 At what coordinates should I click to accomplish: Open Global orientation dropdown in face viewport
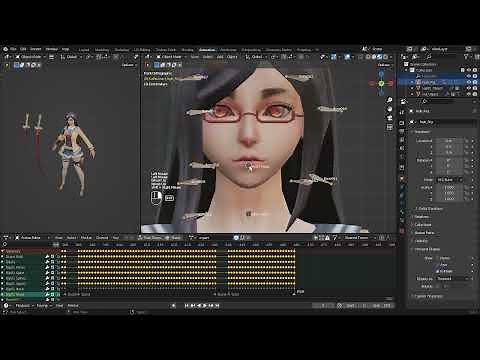(256, 57)
